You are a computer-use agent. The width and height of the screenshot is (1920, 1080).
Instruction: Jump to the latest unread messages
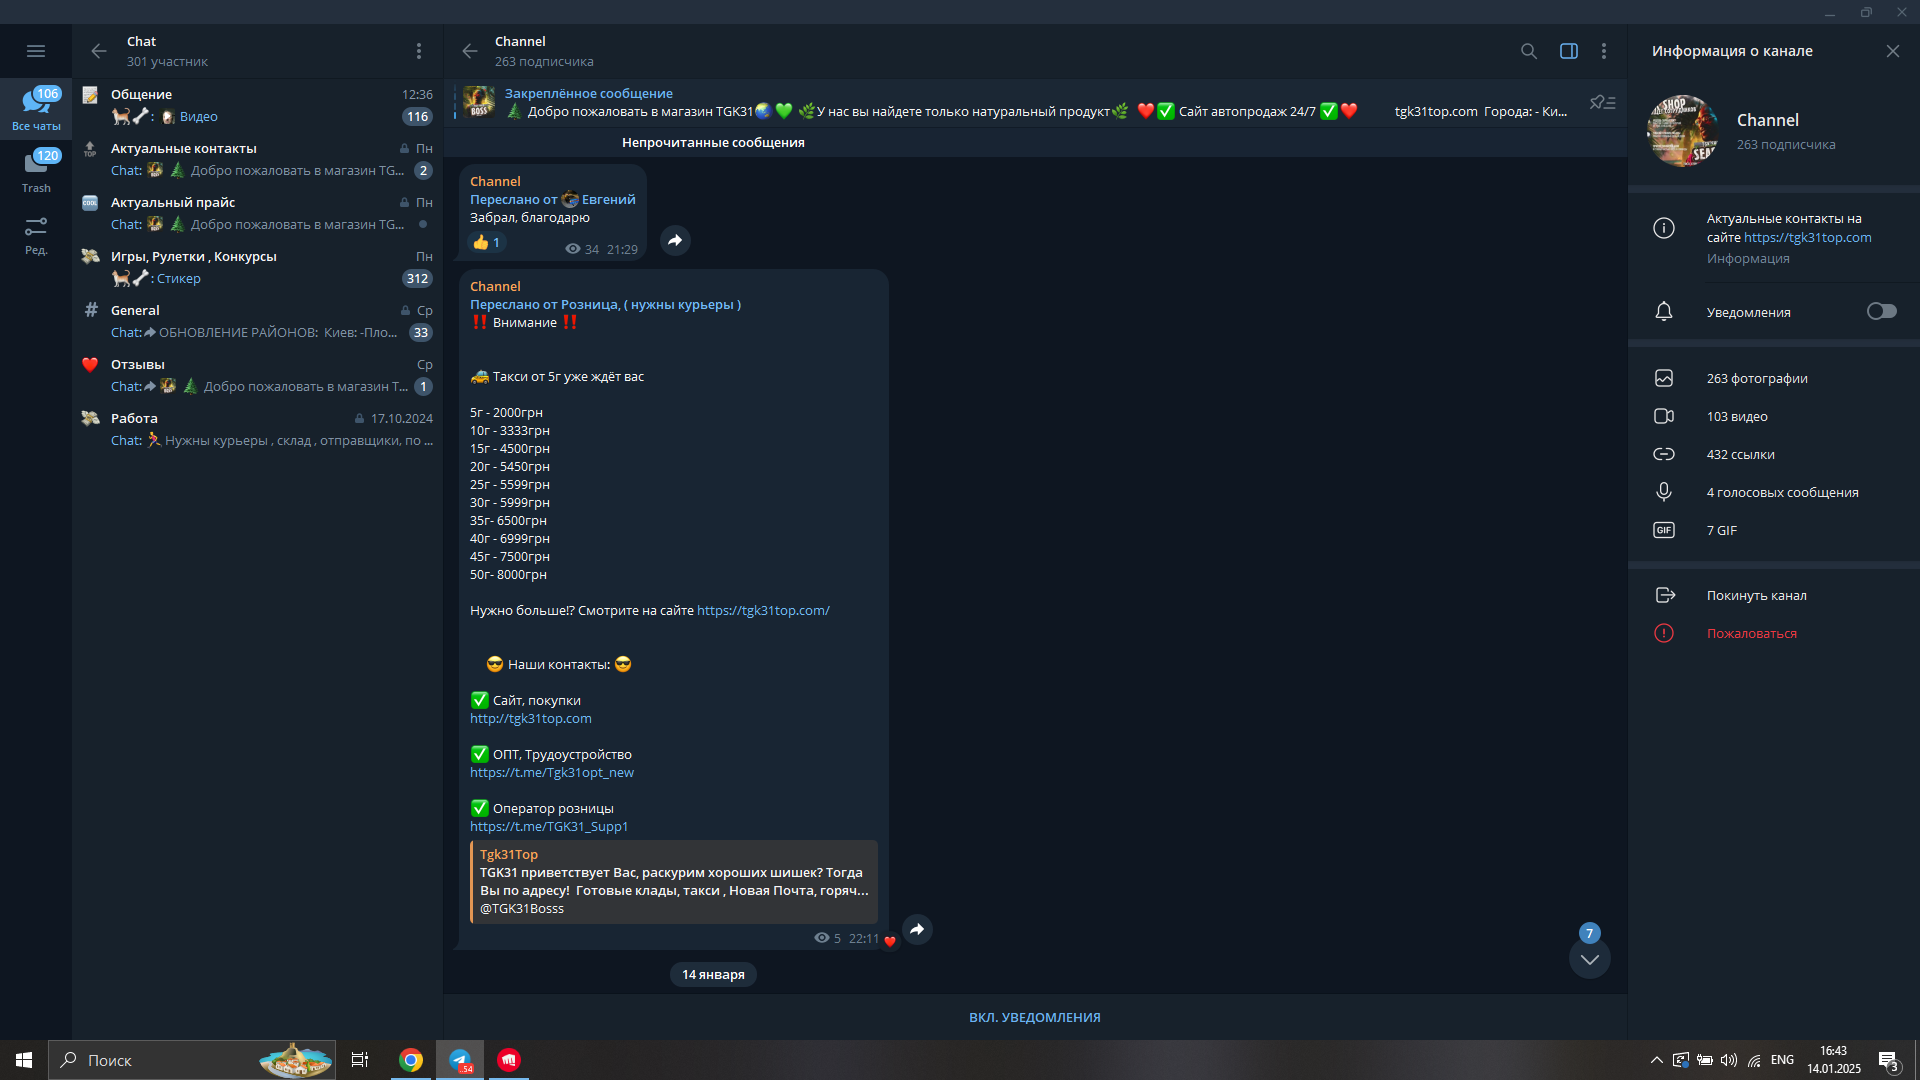point(1590,959)
